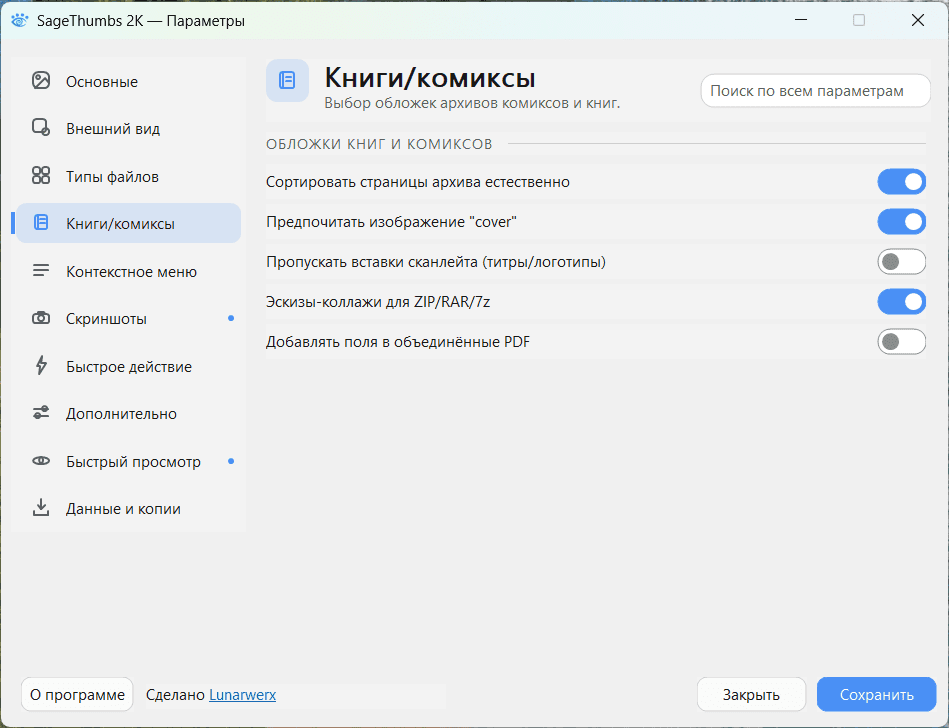
Task: Click the Обложки книг и комиксов heading
Action: pyautogui.click(x=379, y=144)
